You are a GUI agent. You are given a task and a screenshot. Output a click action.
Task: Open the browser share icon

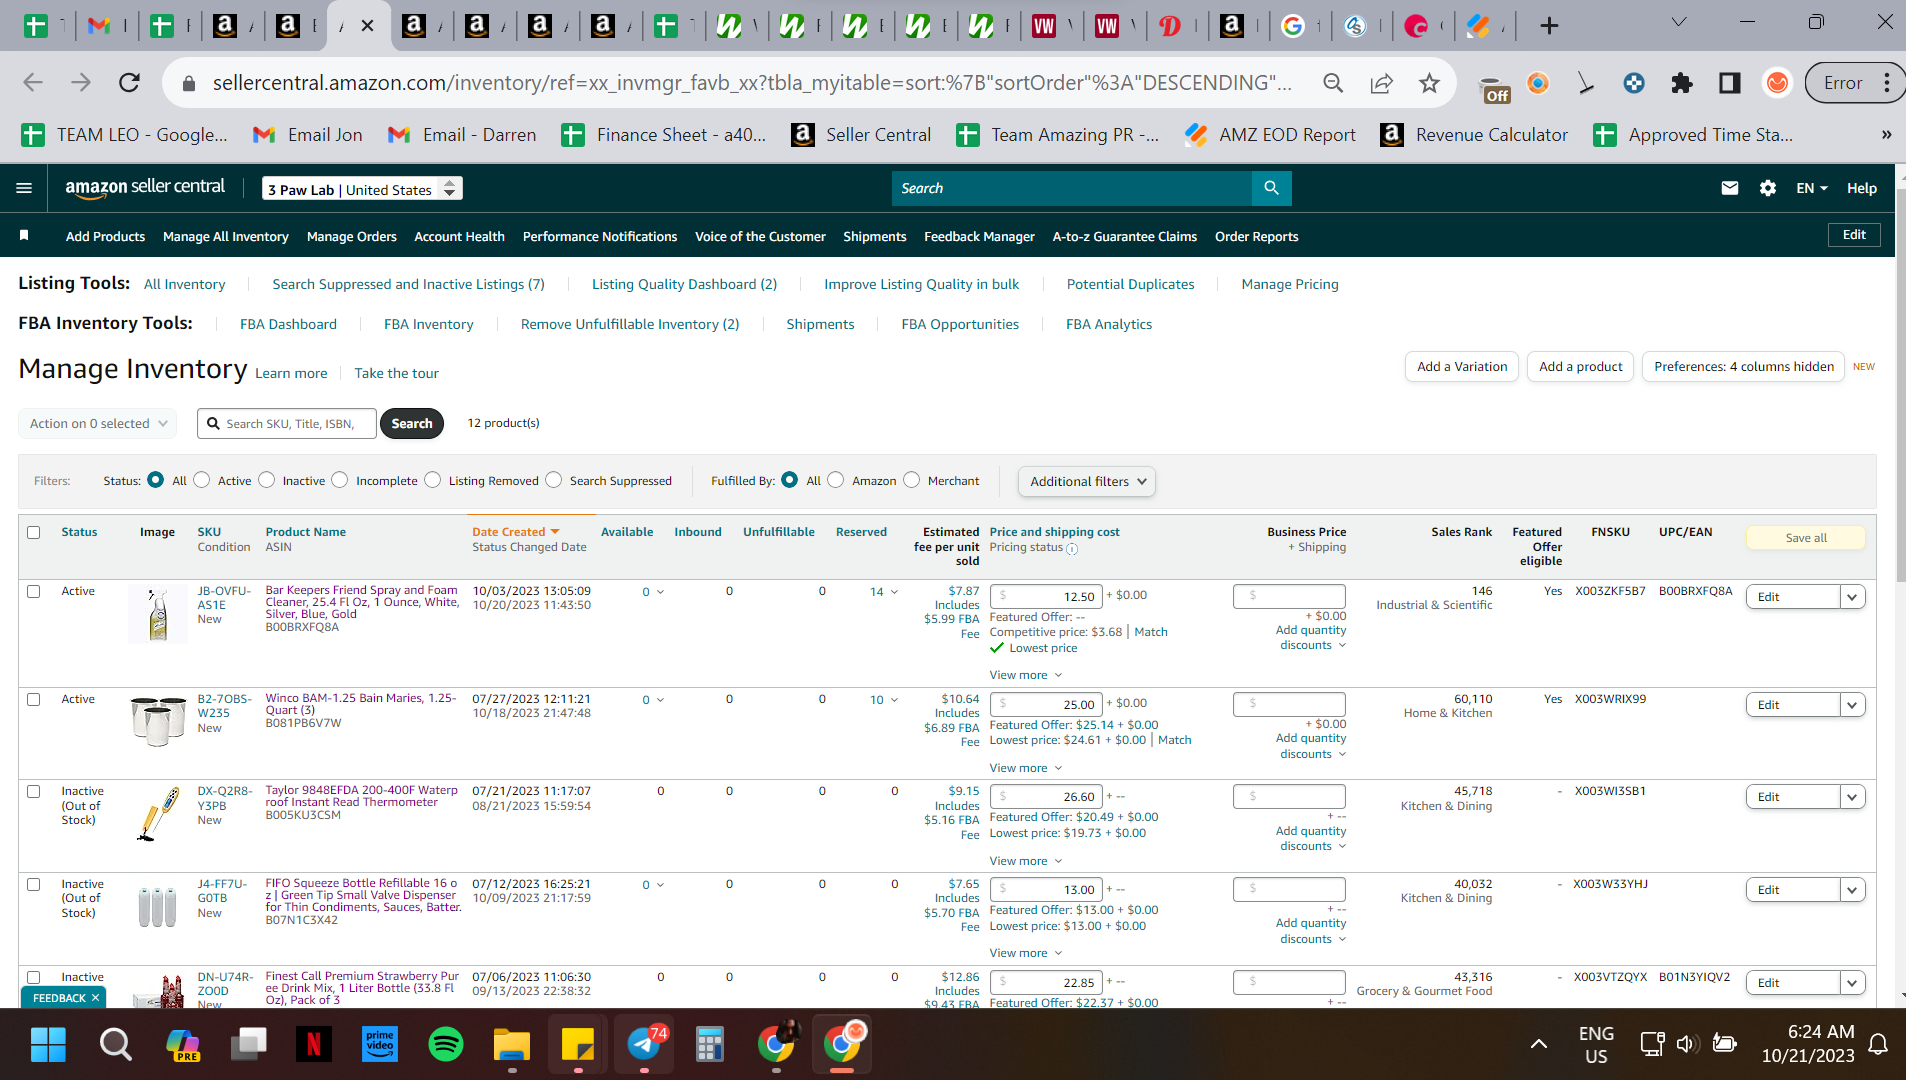[1381, 83]
